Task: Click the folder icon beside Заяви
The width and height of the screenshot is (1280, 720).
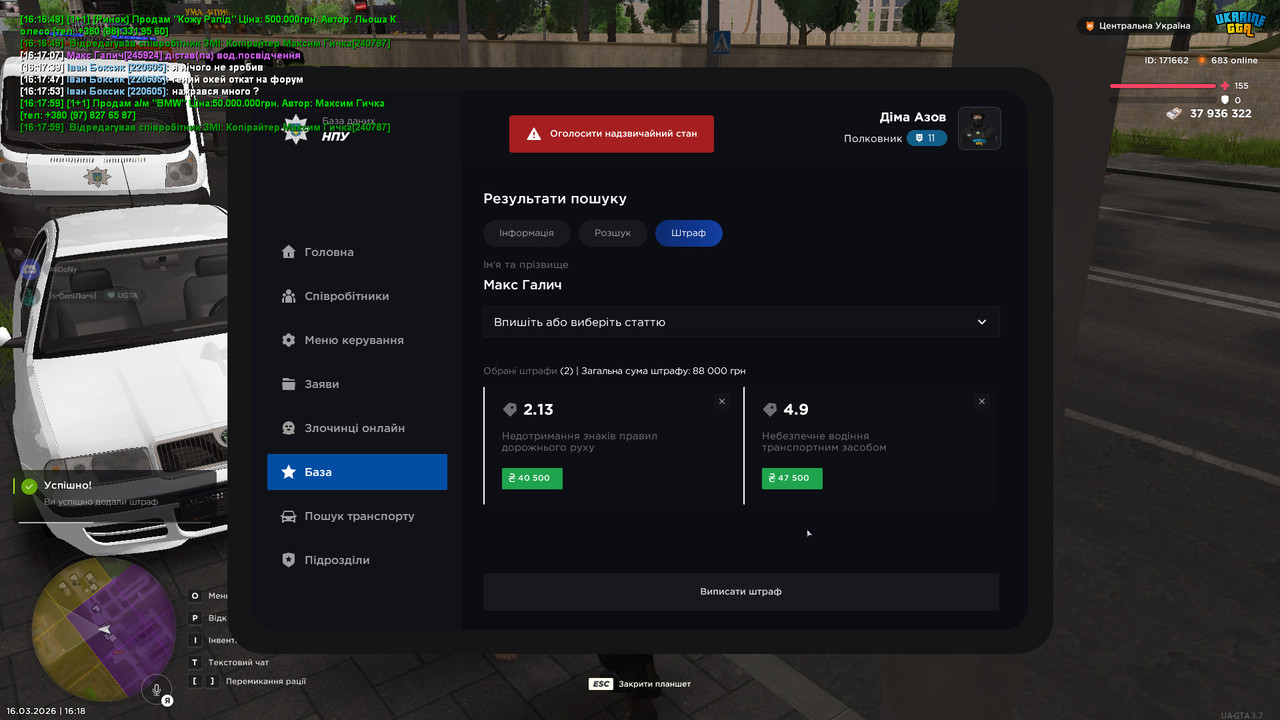Action: tap(289, 384)
